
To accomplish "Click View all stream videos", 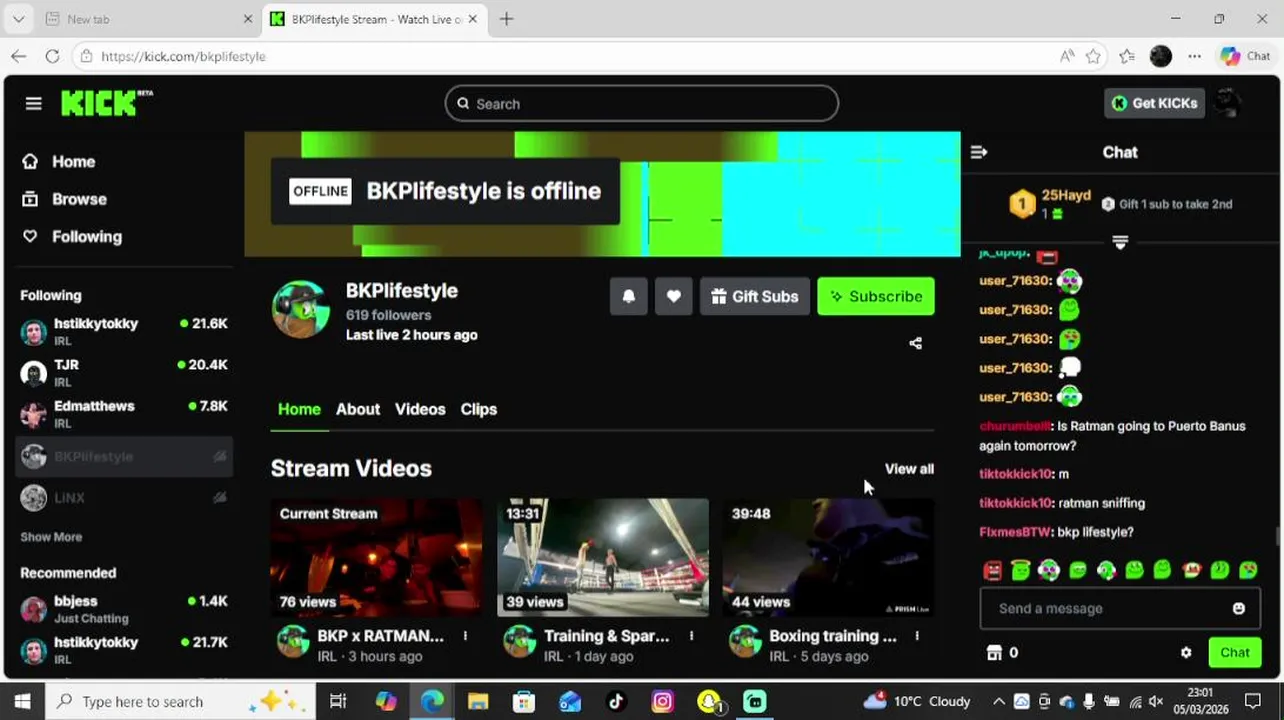I will coord(909,468).
